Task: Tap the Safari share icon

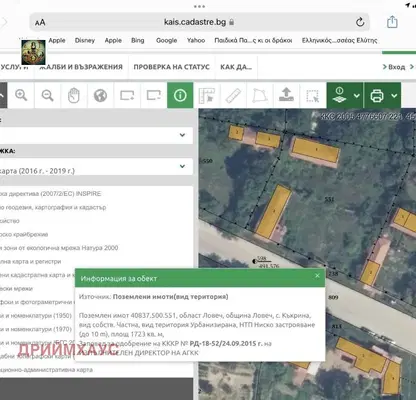Action: 392,22
